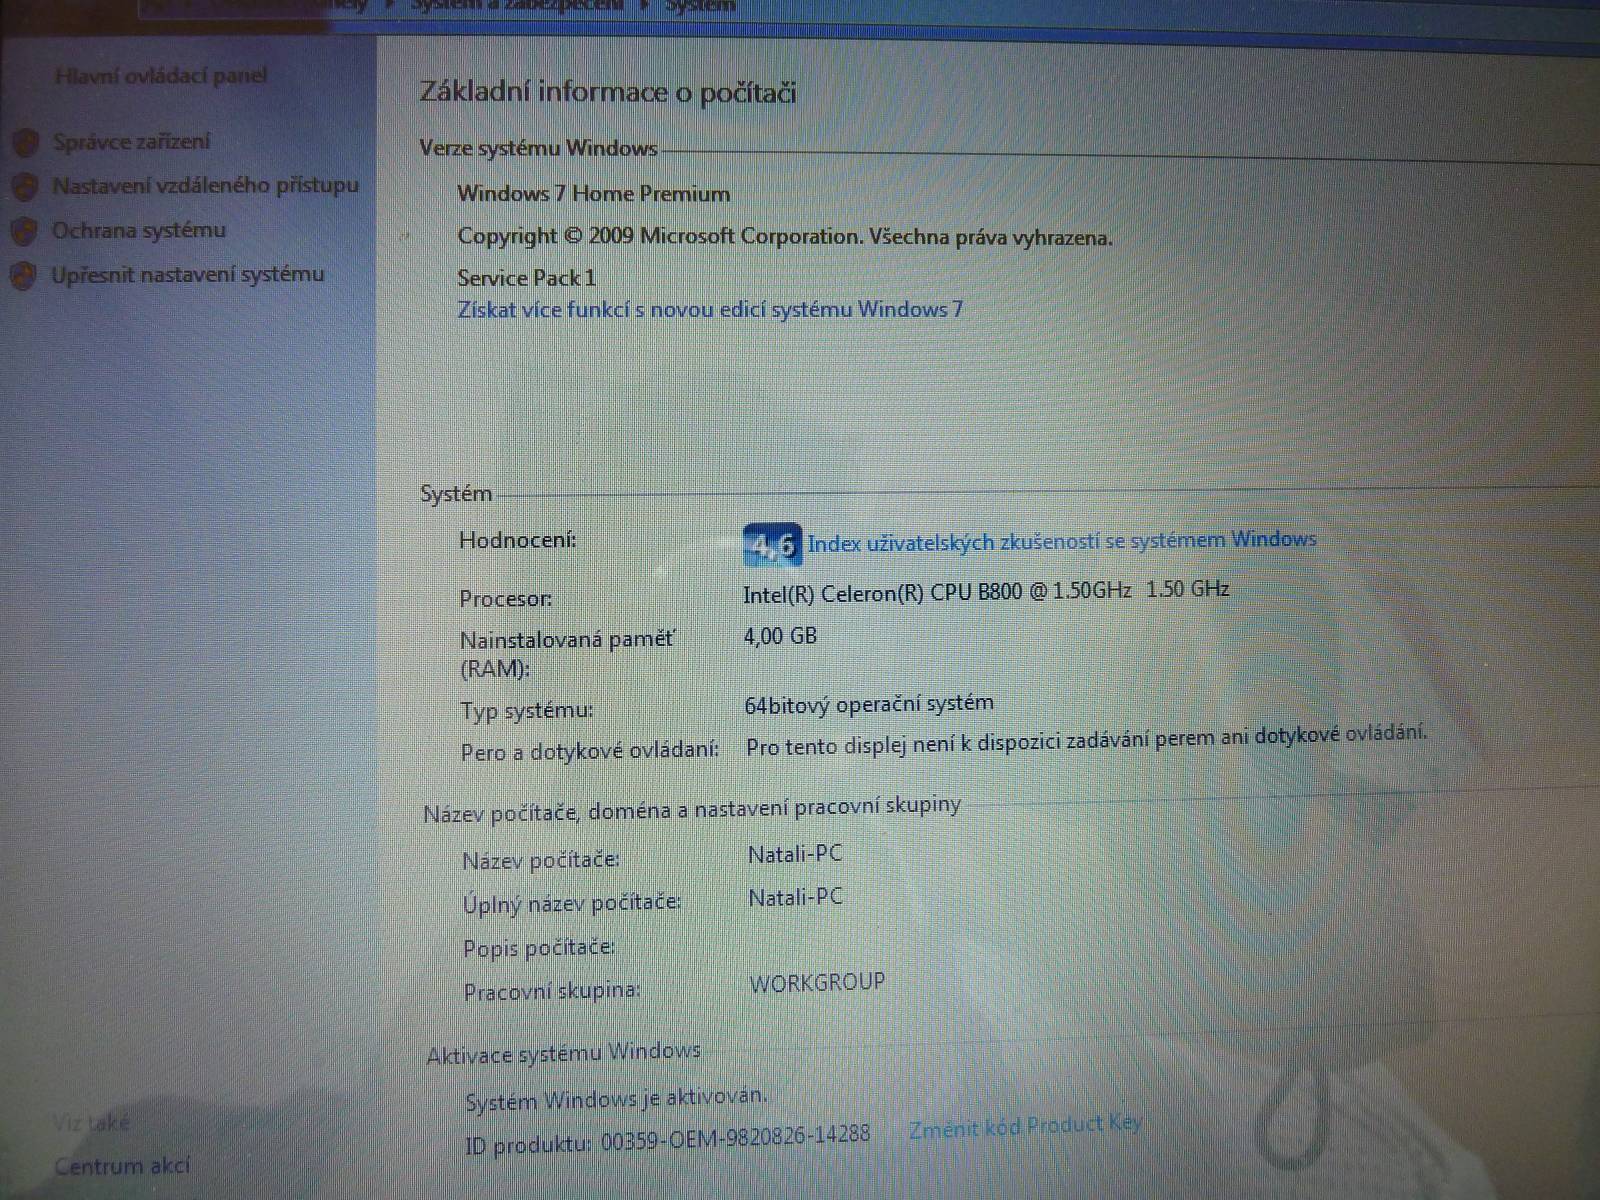Click the shield icon beside Upřesnit nastavení systému
Viewport: 1600px width, 1200px height.
point(24,275)
